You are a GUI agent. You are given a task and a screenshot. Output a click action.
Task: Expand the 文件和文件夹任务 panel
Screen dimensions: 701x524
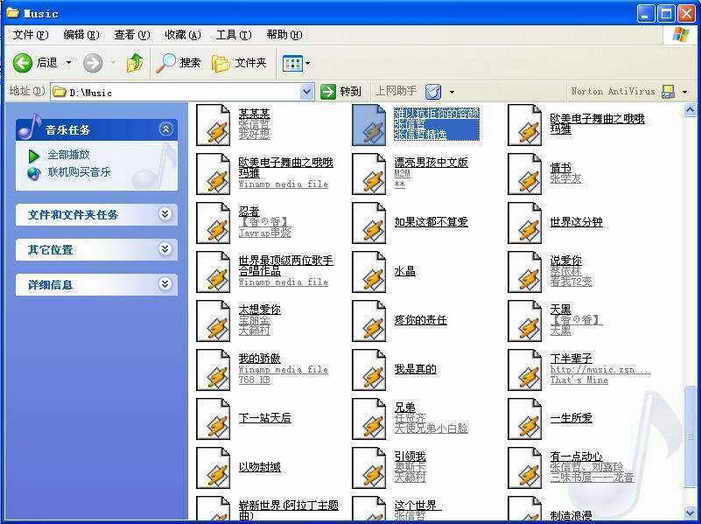[166, 214]
